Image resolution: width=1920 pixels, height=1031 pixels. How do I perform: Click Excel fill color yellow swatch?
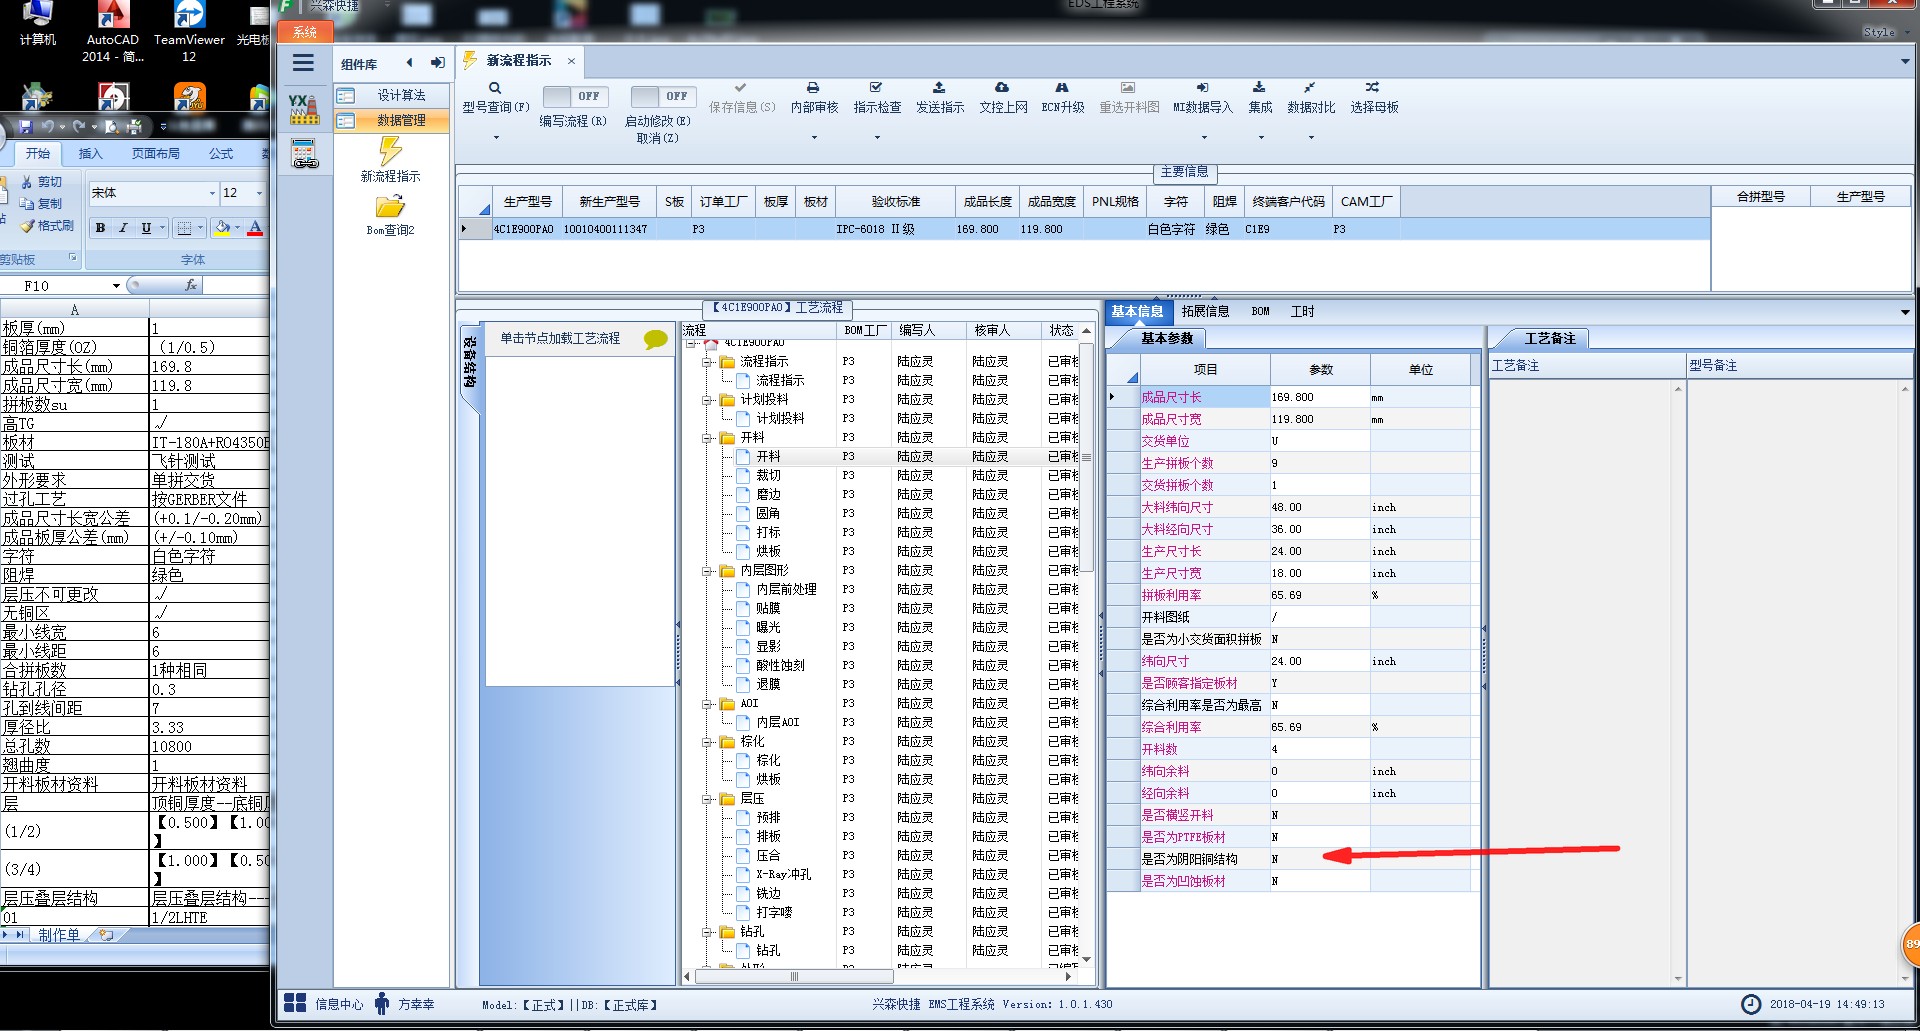click(x=222, y=228)
